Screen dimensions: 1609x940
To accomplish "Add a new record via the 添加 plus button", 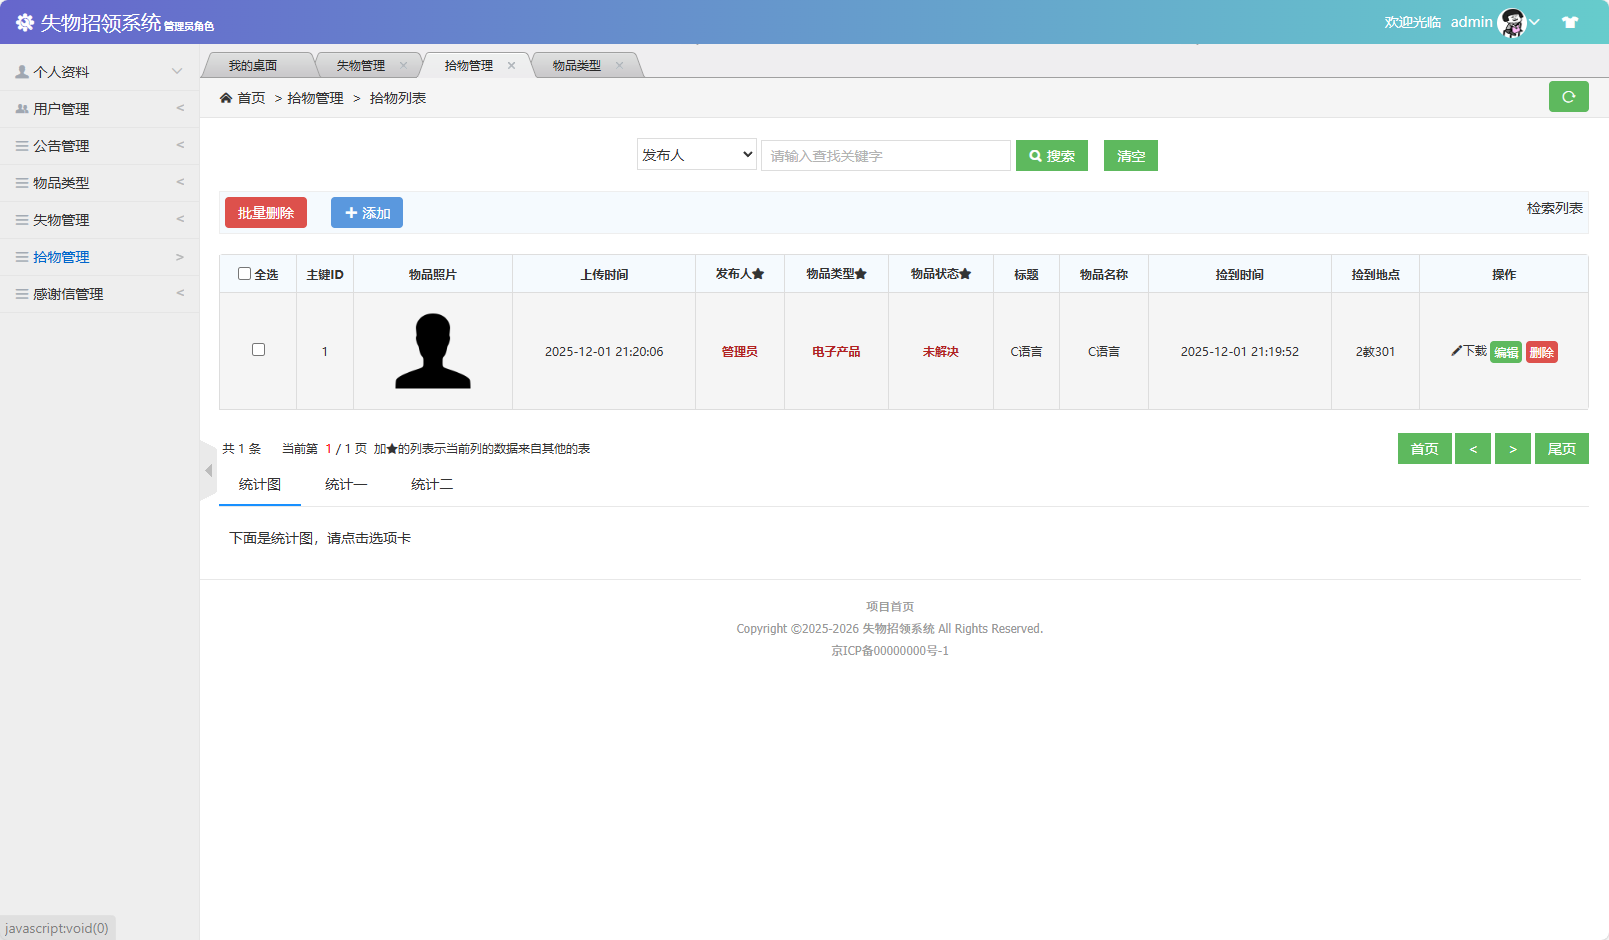I will [366, 212].
